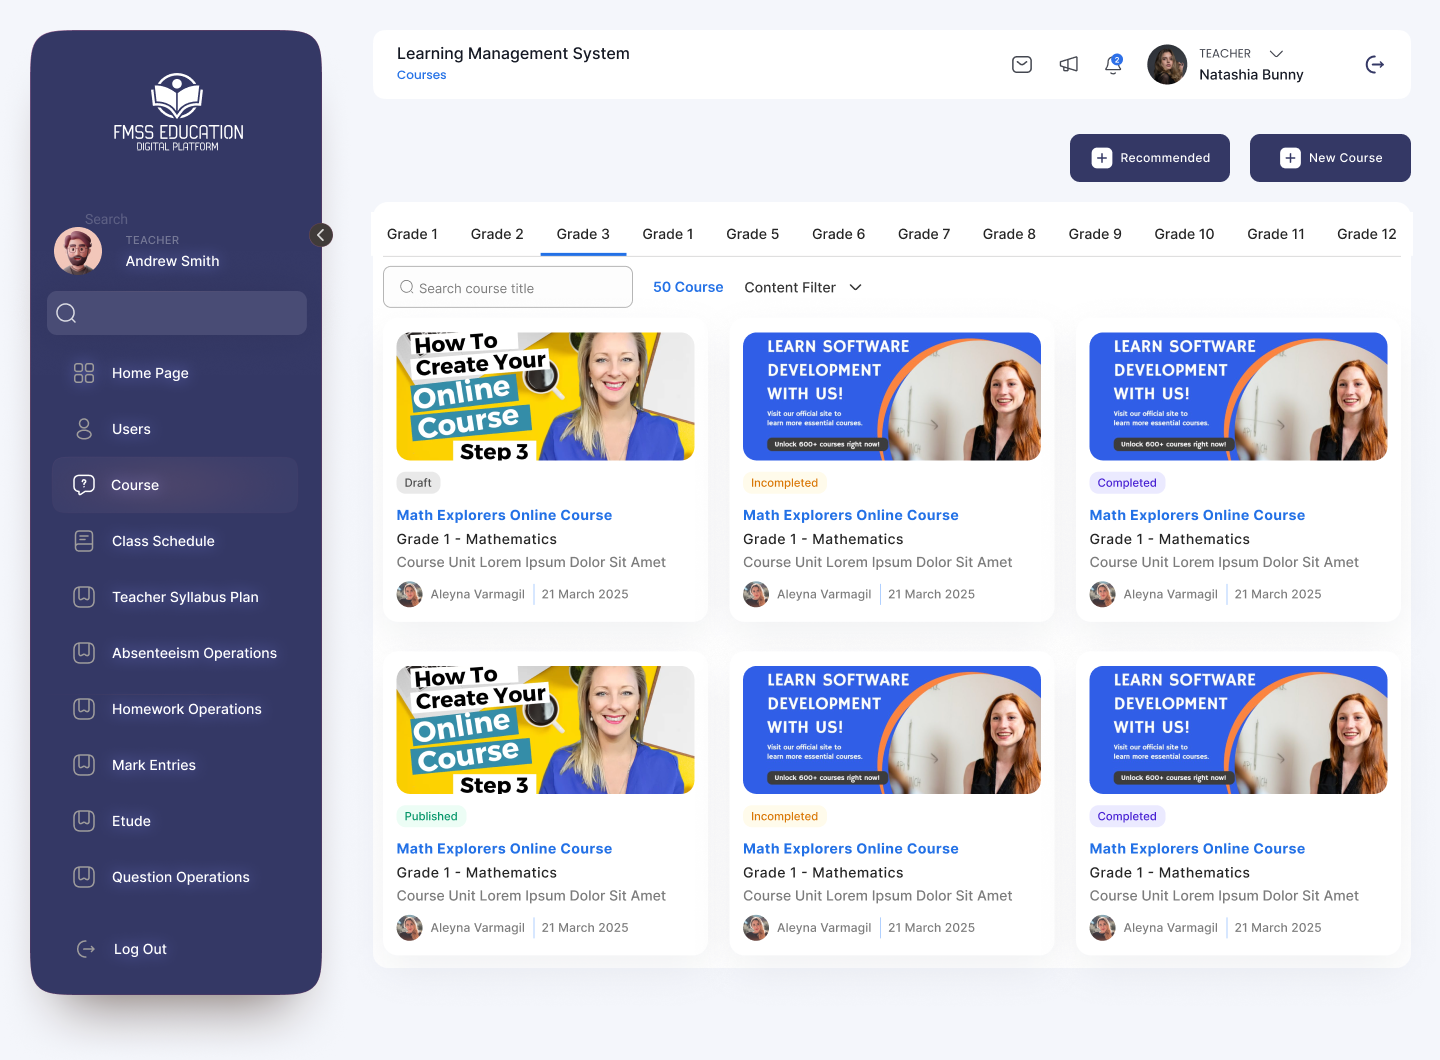
Task: Select Mark Entries in the sidebar
Action: [154, 765]
